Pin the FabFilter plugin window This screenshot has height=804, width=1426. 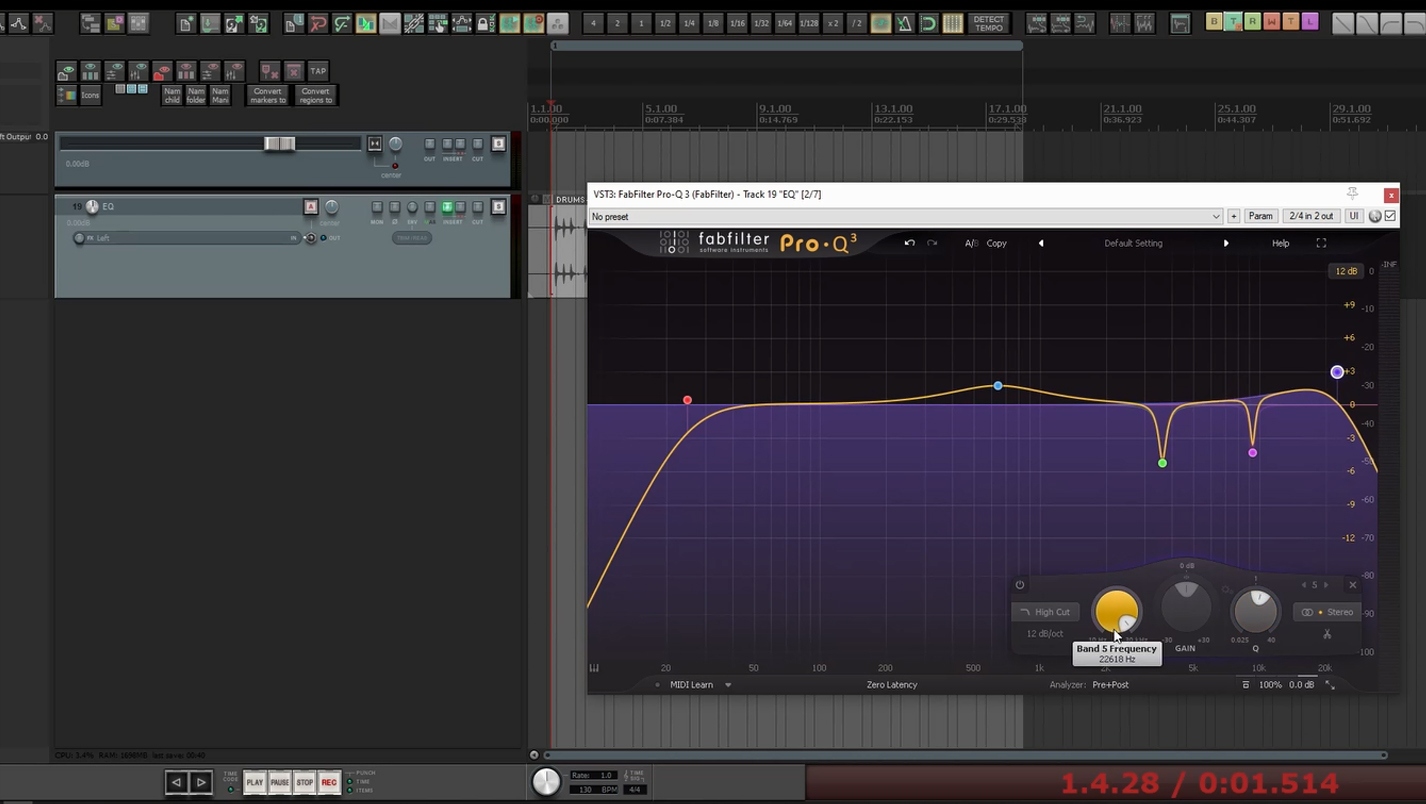[1352, 194]
